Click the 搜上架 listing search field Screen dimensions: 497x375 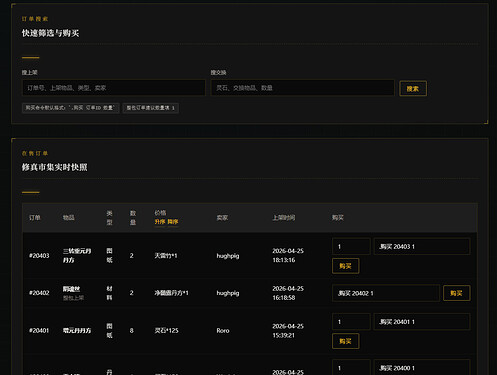114,88
